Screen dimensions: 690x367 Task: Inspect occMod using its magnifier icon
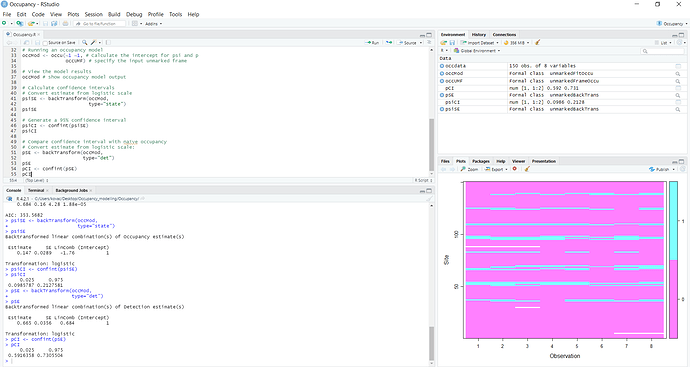pos(678,73)
